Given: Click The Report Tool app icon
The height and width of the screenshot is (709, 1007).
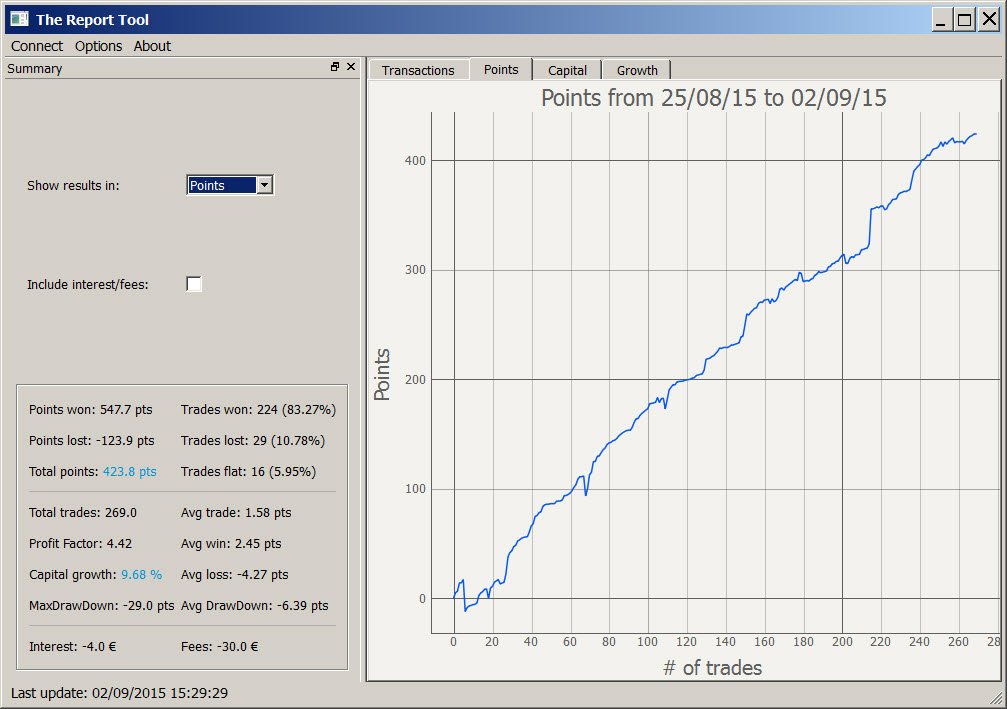Looking at the screenshot, I should click(19, 19).
